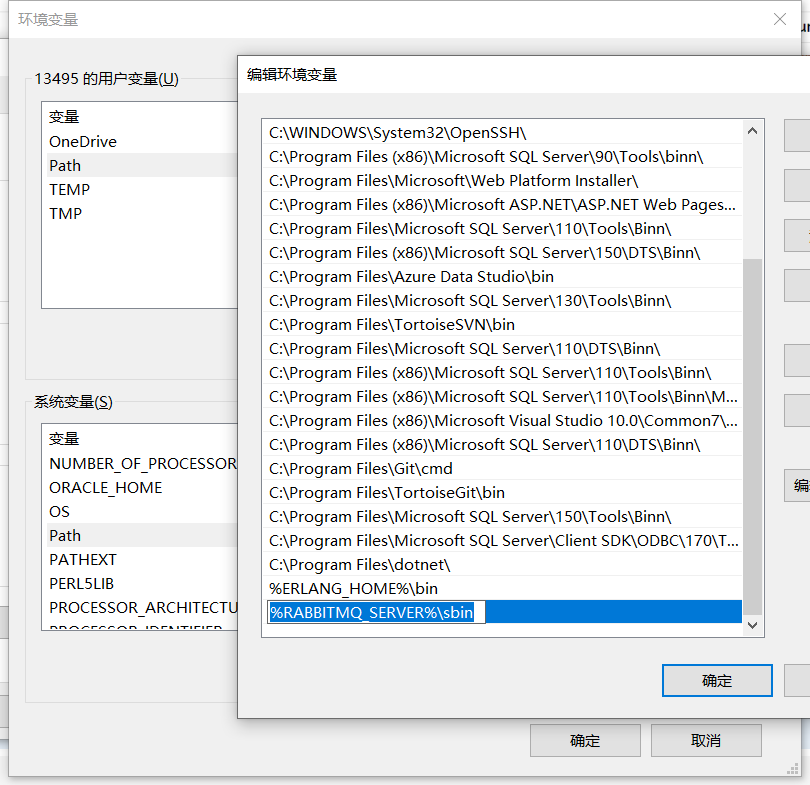Image resolution: width=810 pixels, height=785 pixels.
Task: Select TEMP user variable
Action: point(142,190)
